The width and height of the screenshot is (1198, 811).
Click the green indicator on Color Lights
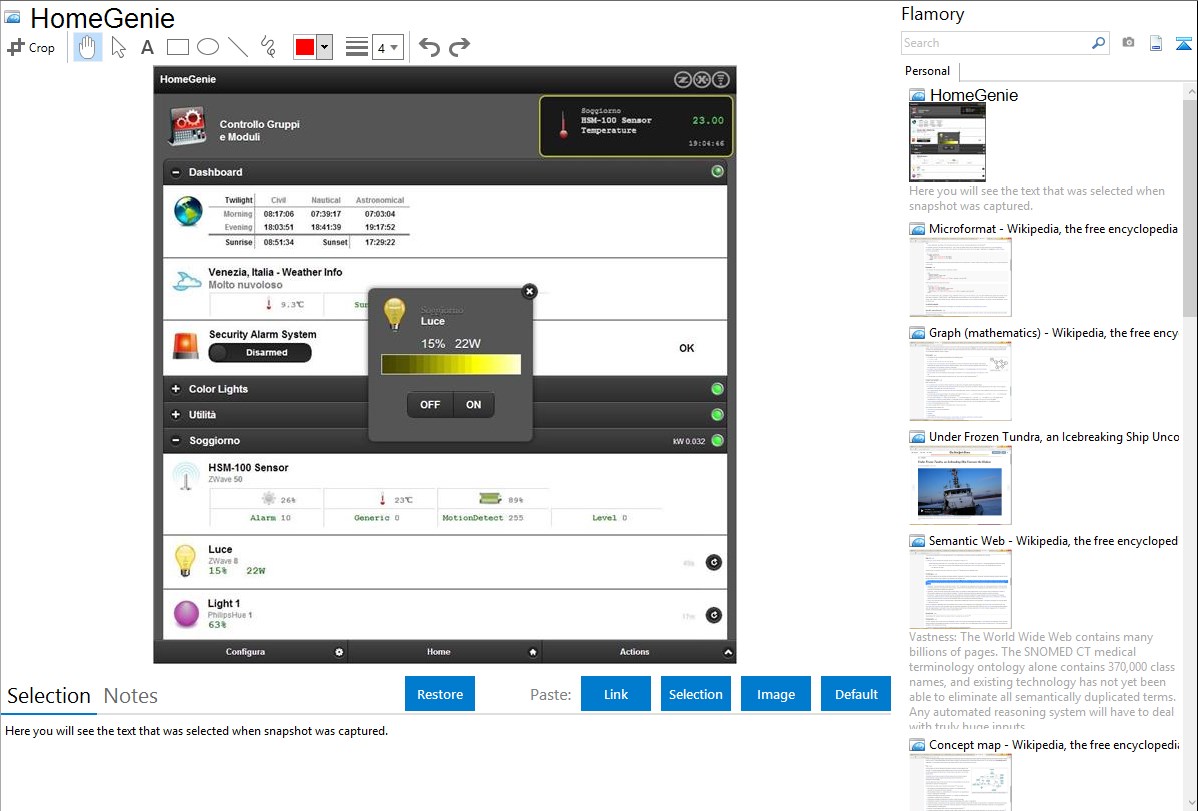(x=717, y=389)
